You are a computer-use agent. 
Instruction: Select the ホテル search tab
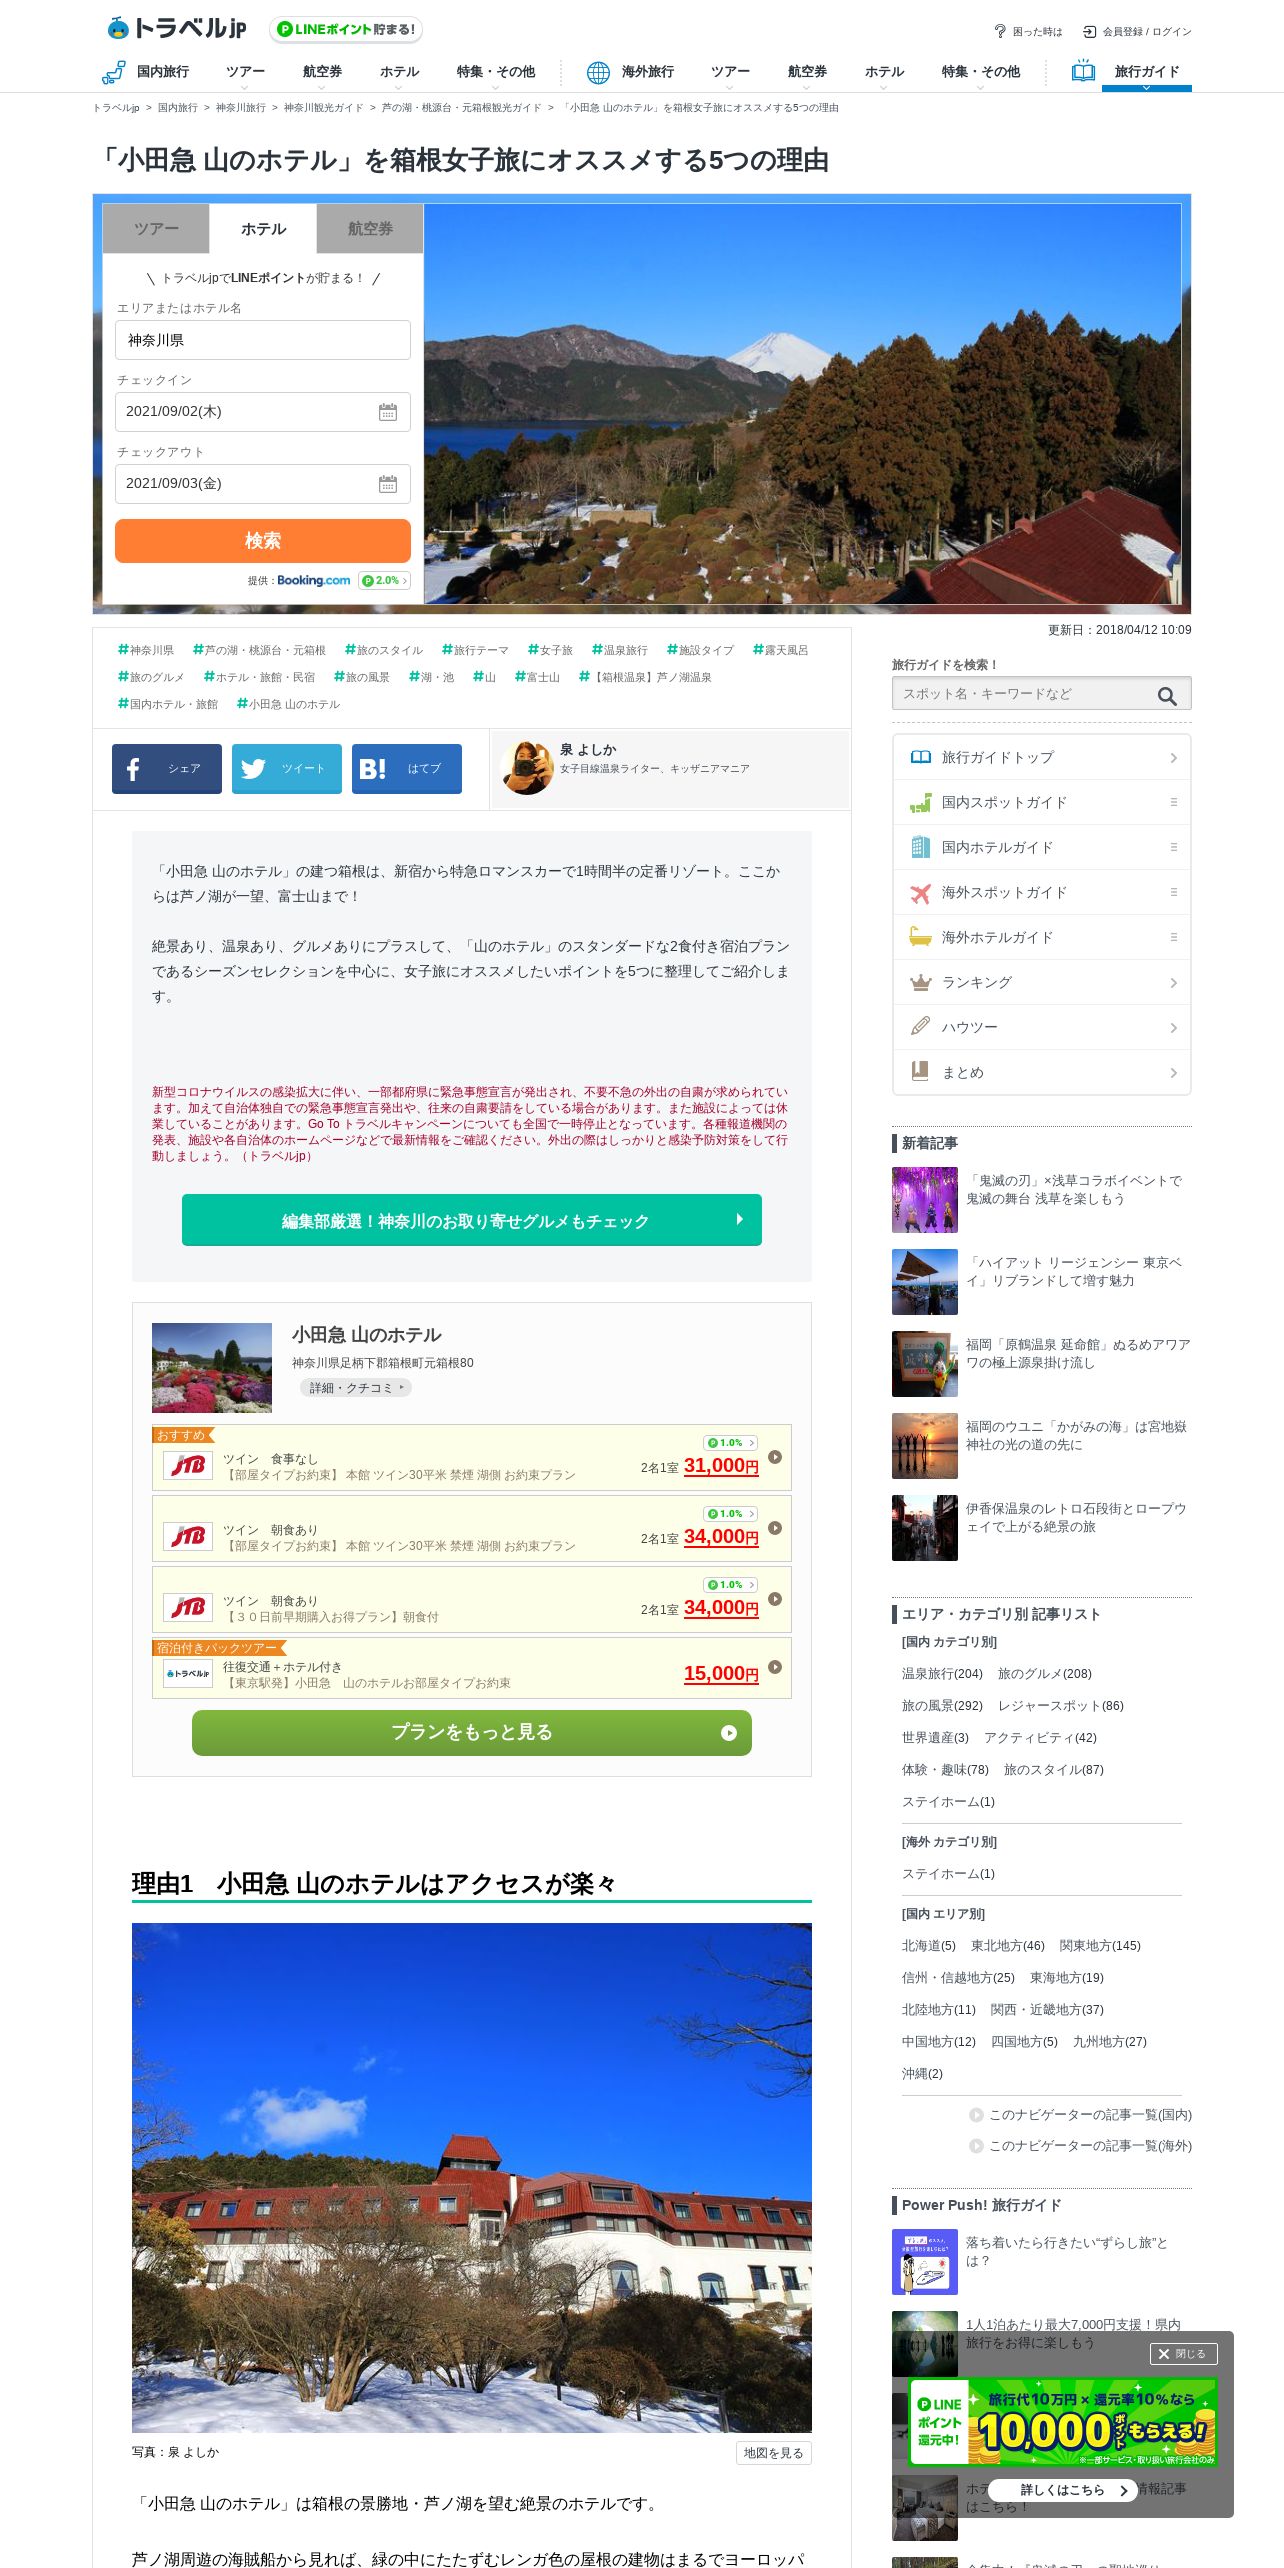tap(263, 229)
